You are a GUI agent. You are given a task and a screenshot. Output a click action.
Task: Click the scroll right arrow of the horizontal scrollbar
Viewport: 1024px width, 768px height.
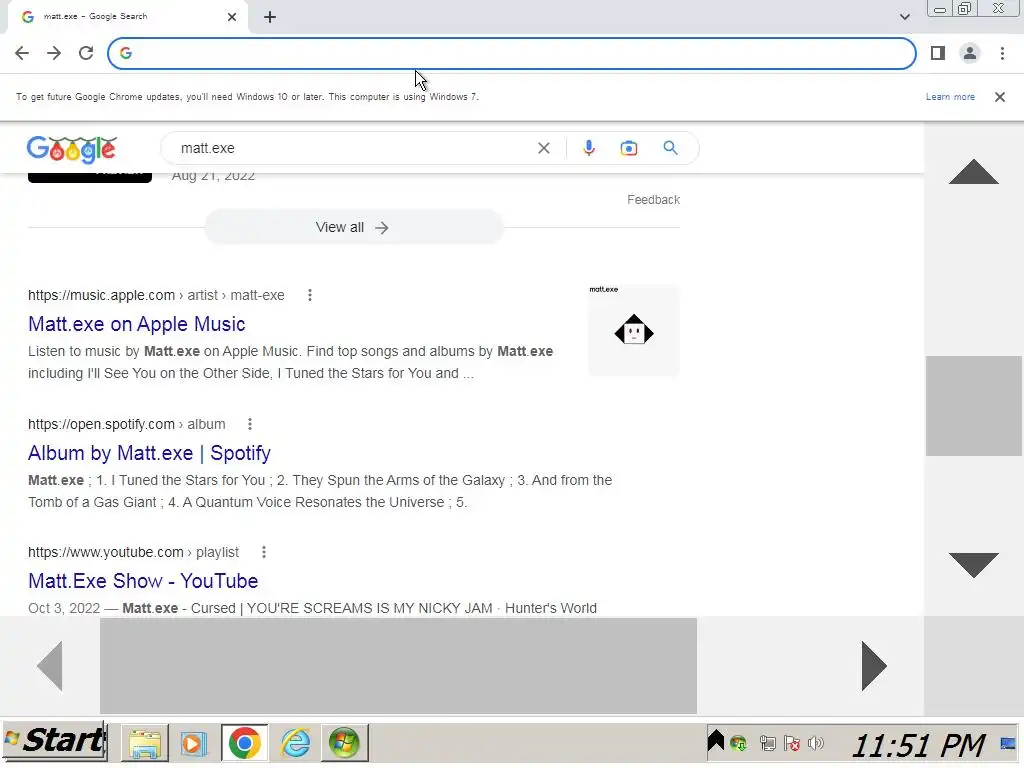click(874, 665)
